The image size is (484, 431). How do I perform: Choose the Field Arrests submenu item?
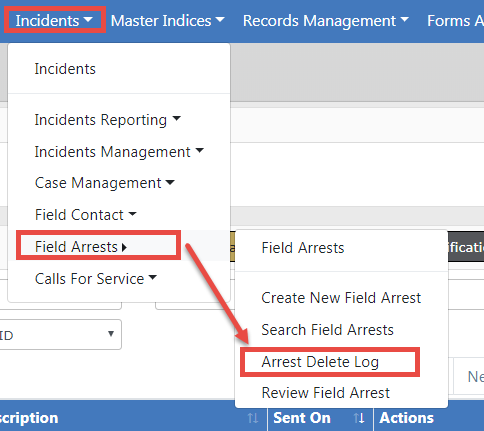[81, 247]
